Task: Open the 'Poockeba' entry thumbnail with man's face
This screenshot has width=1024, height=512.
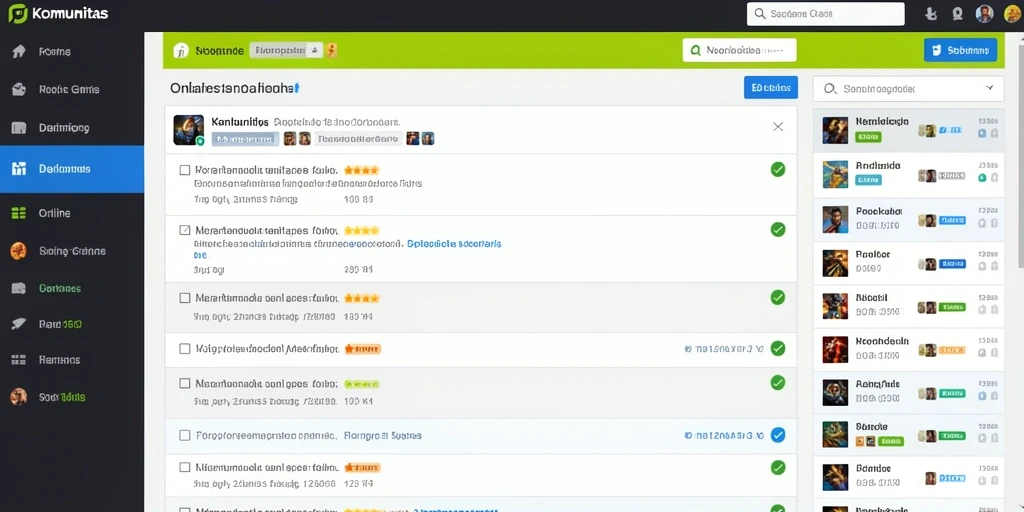Action: pos(835,219)
